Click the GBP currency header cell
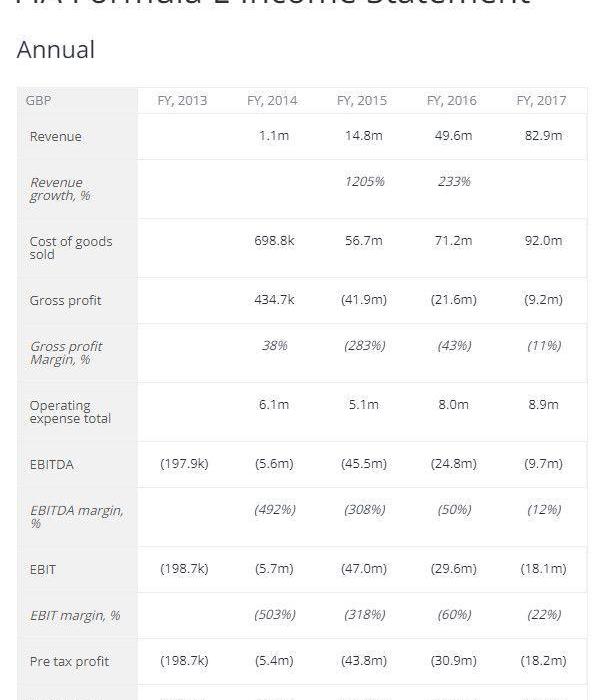The height and width of the screenshot is (700, 595). click(x=38, y=100)
